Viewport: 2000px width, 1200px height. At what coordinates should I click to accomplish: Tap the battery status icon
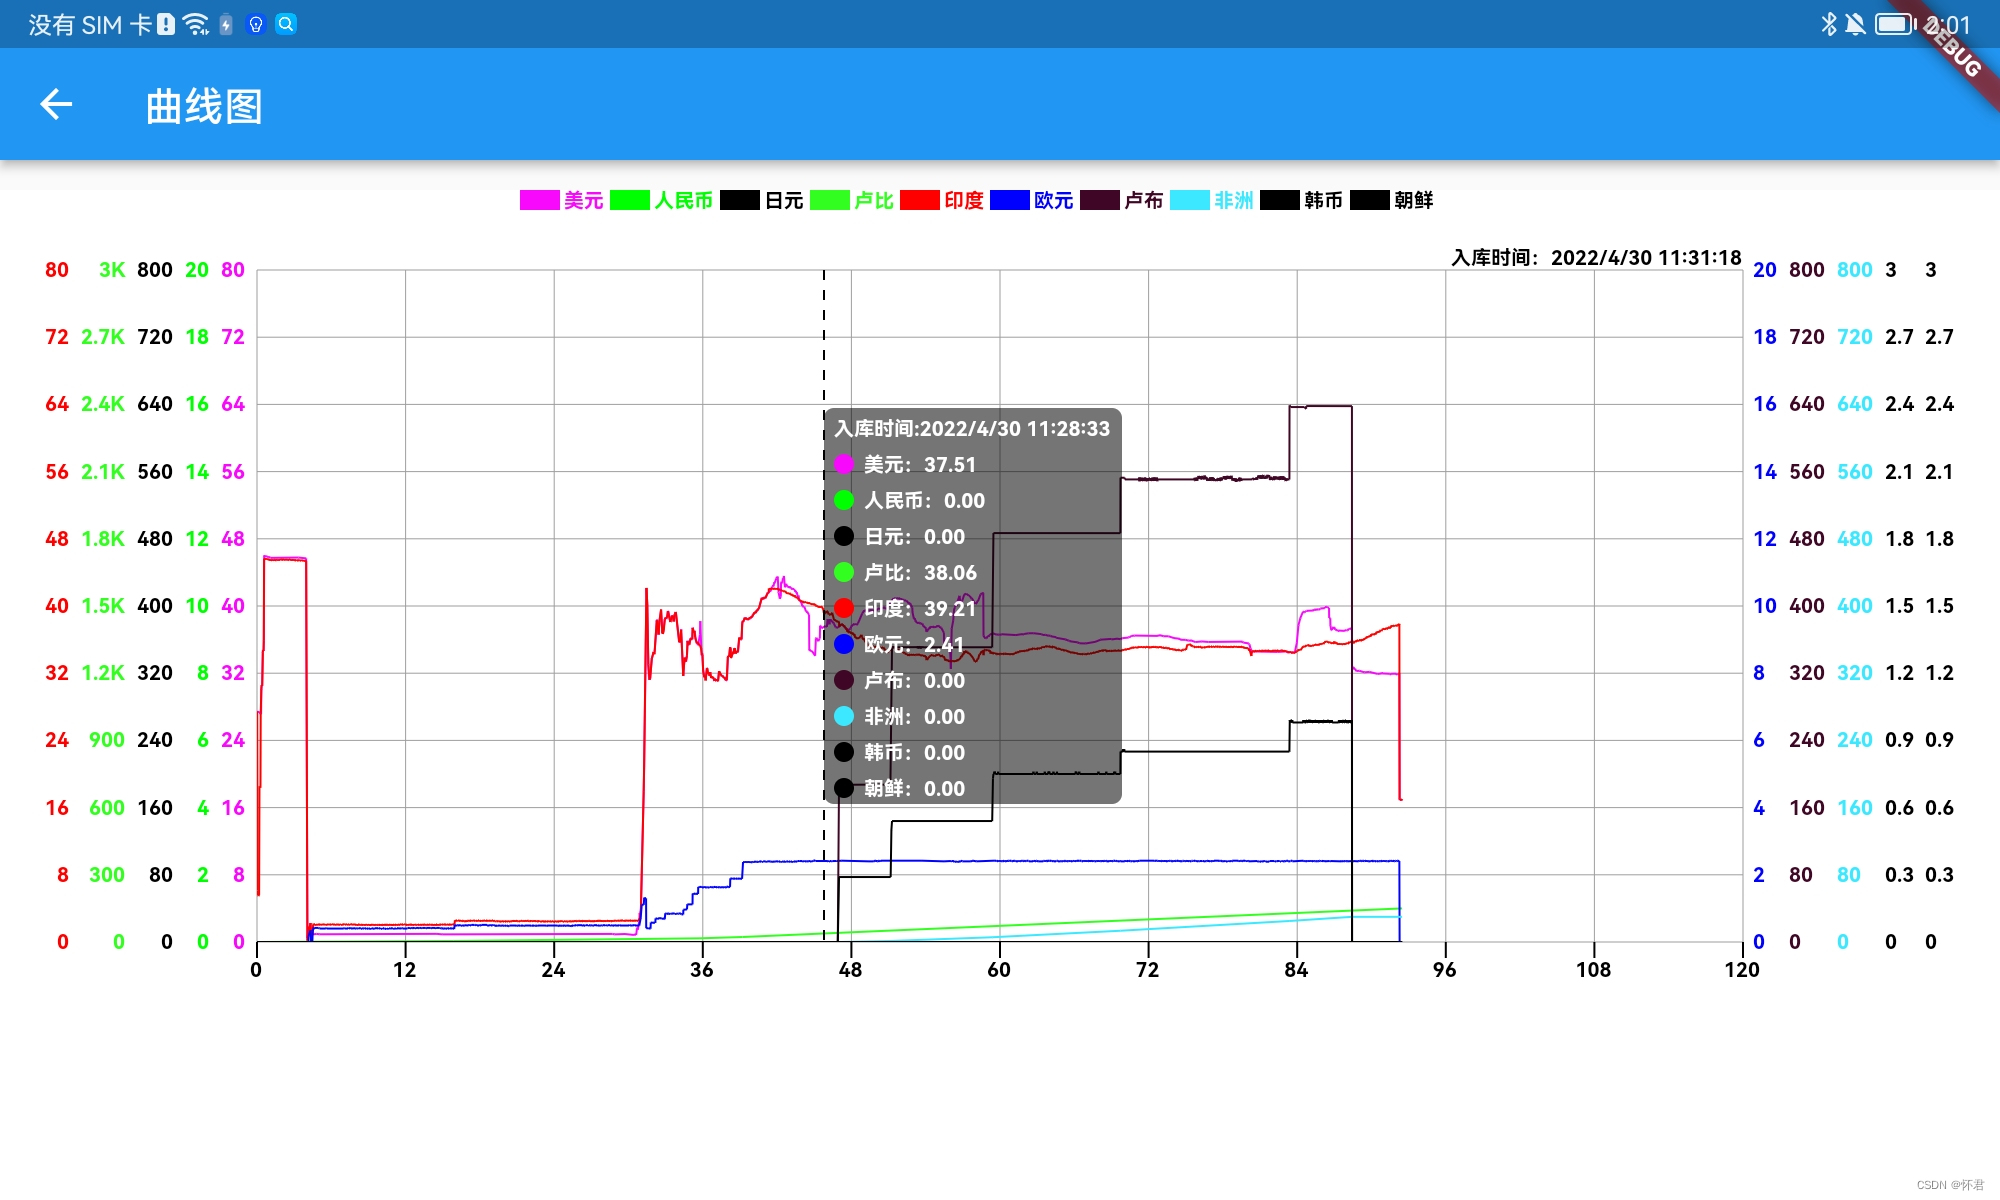tap(1895, 24)
